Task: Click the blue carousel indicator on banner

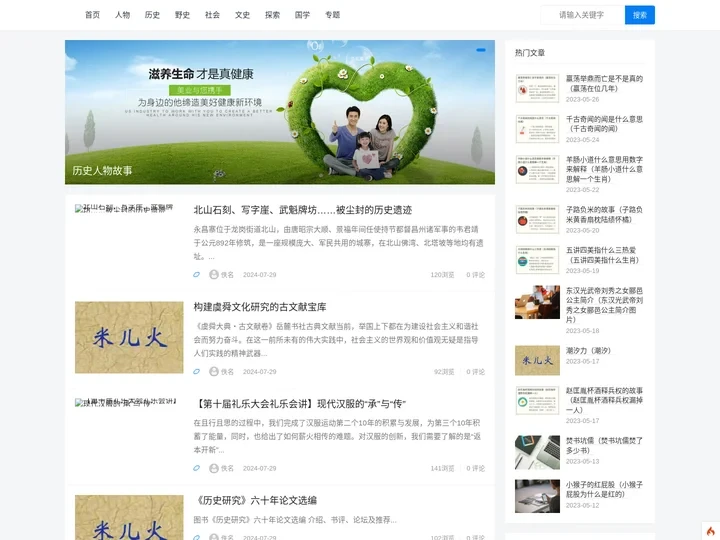Action: 481,50
